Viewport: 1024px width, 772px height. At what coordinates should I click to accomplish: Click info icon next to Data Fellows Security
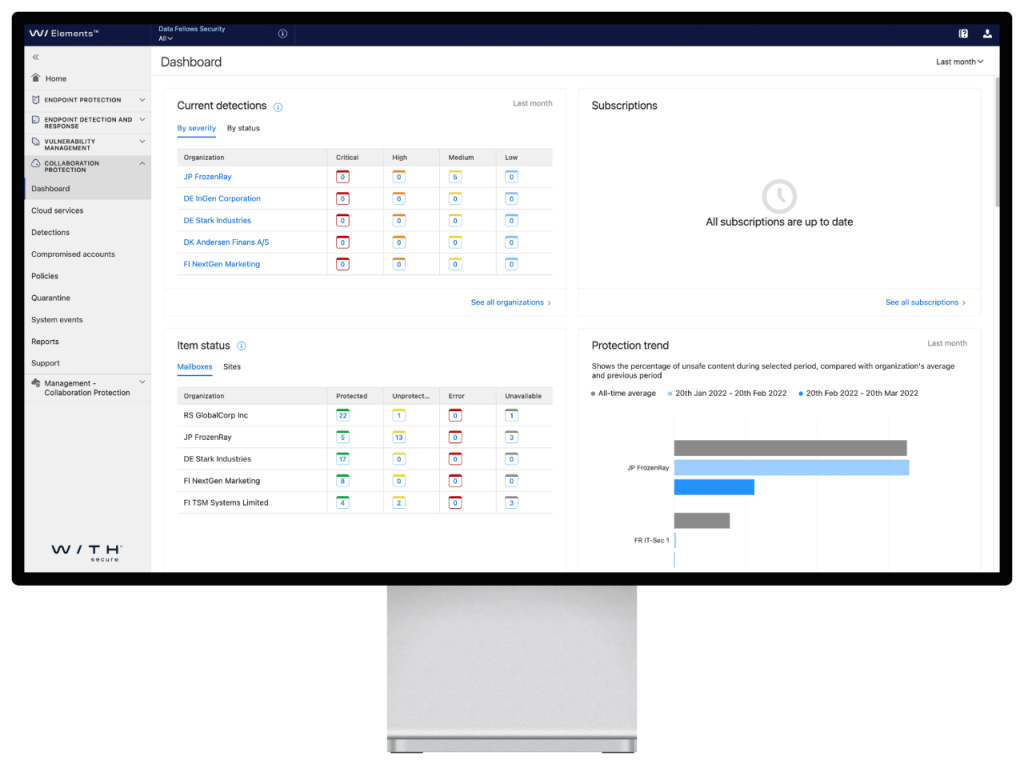pyautogui.click(x=282, y=34)
